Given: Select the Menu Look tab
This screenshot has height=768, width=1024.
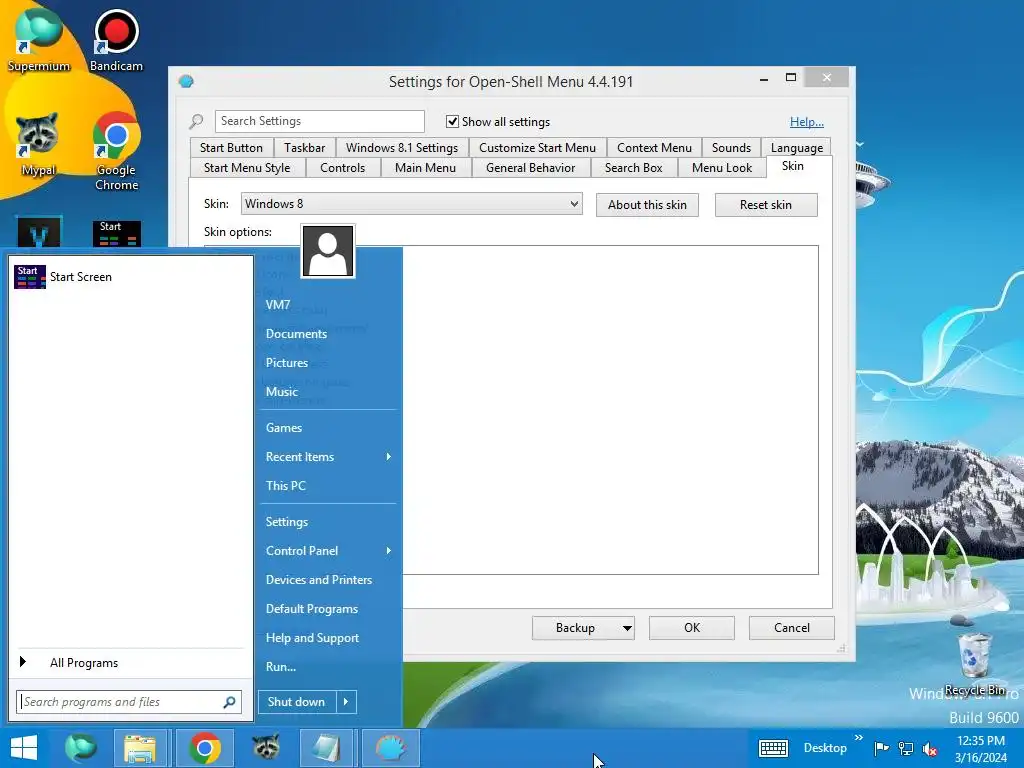Looking at the screenshot, I should point(722,168).
